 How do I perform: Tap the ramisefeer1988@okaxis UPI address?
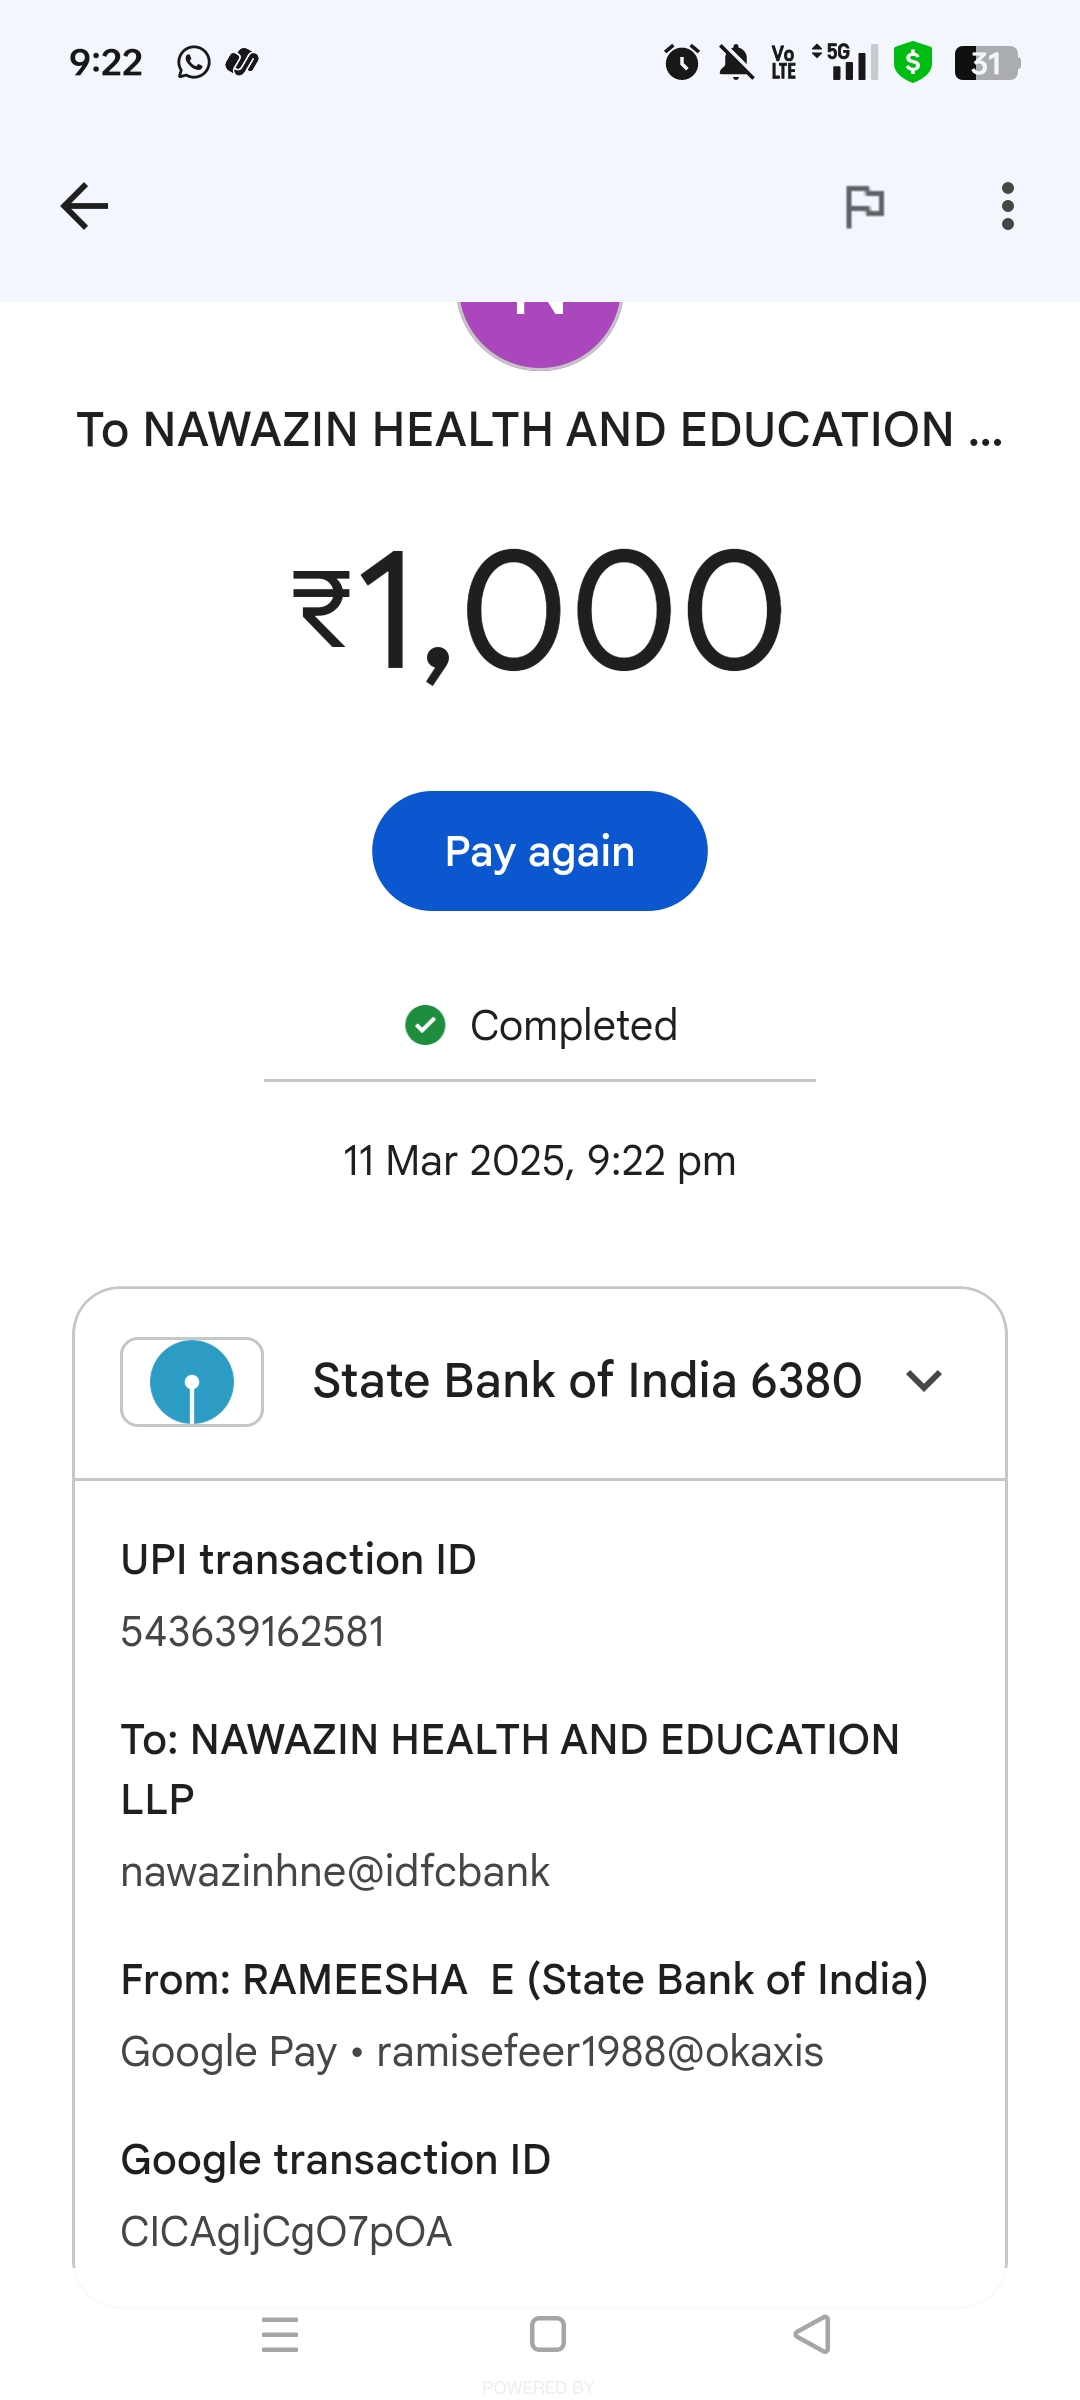(x=599, y=2052)
